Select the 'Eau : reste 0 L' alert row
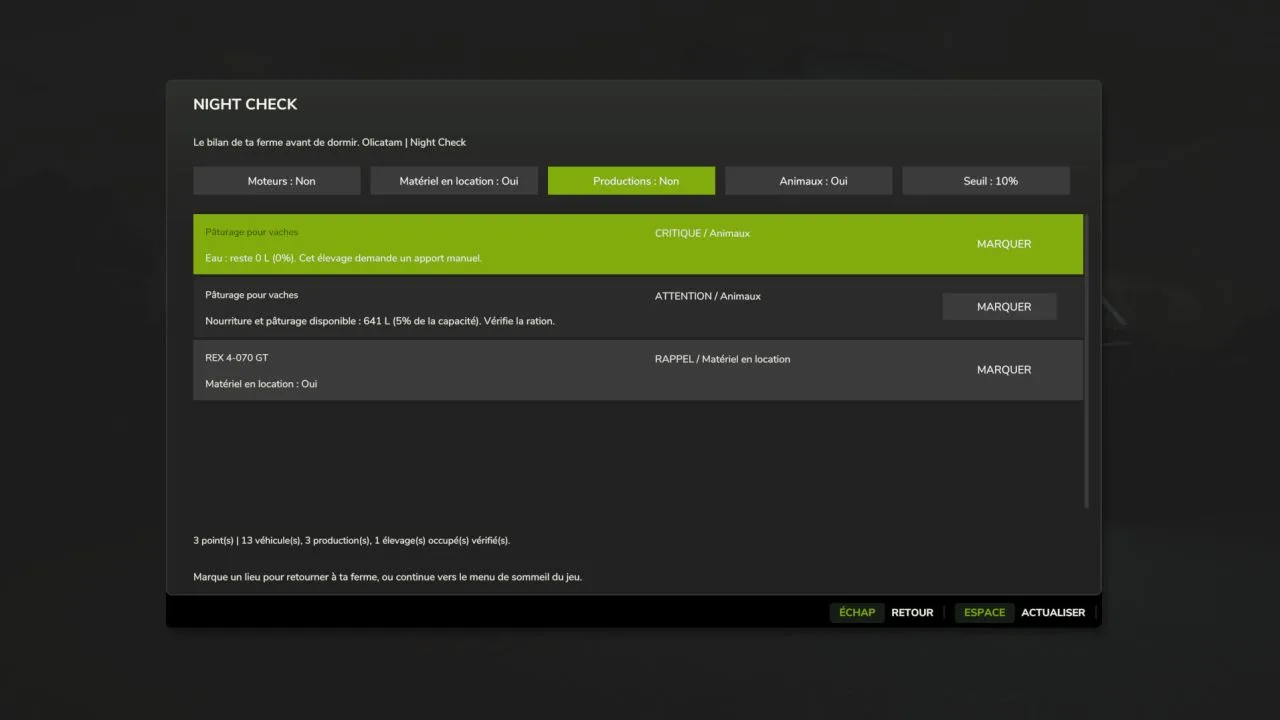 click(x=638, y=244)
